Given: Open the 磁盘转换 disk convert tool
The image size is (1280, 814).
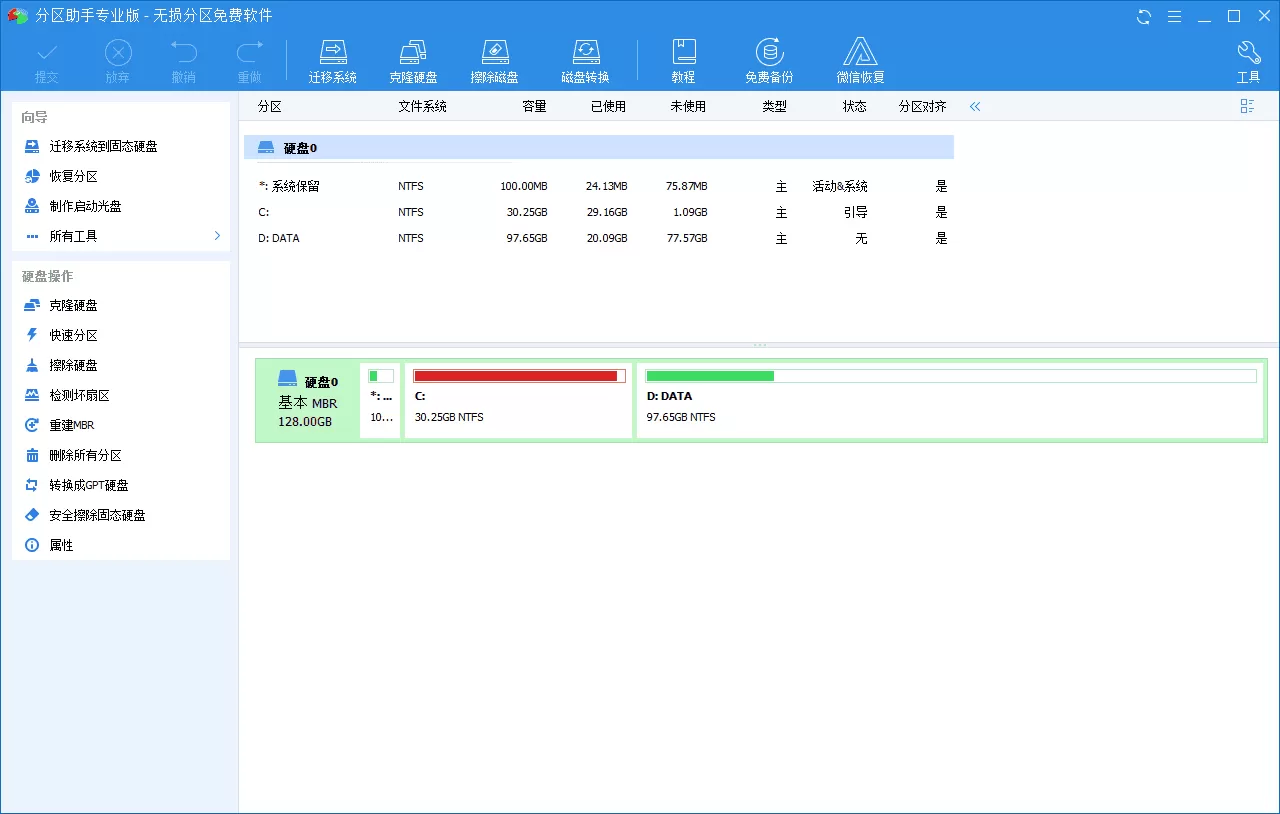Looking at the screenshot, I should point(585,61).
